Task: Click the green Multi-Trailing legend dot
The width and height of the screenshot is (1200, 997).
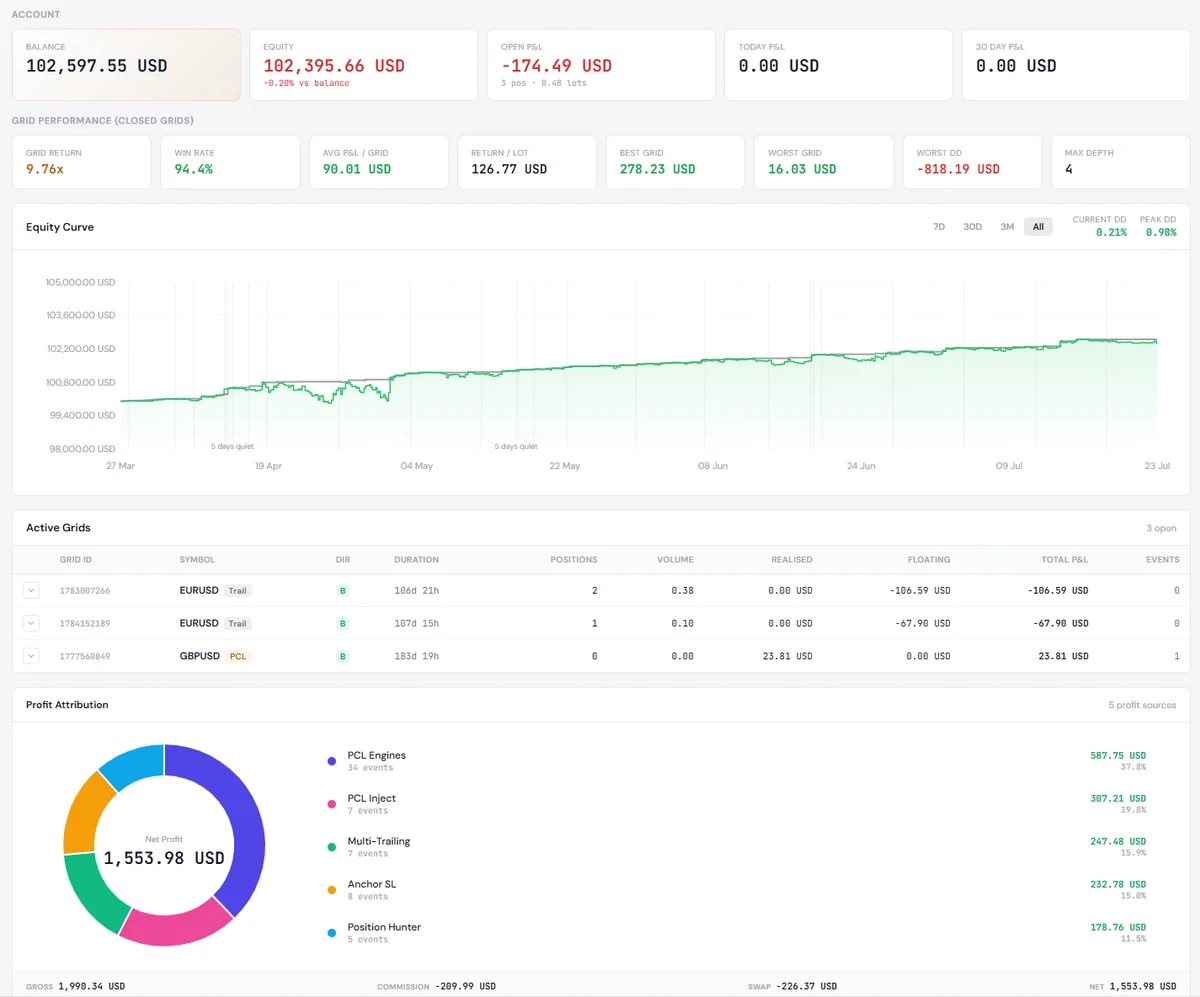Action: (332, 847)
